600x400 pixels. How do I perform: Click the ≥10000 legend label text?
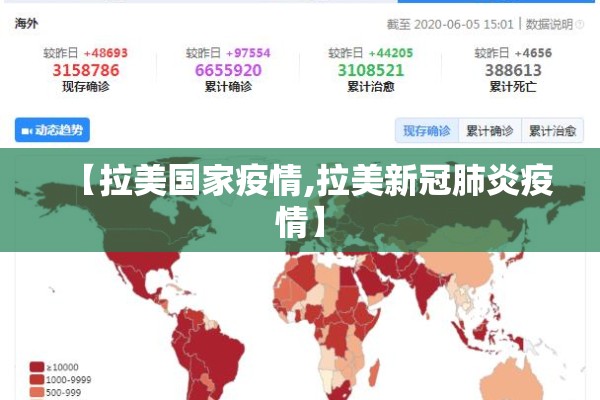pos(62,367)
